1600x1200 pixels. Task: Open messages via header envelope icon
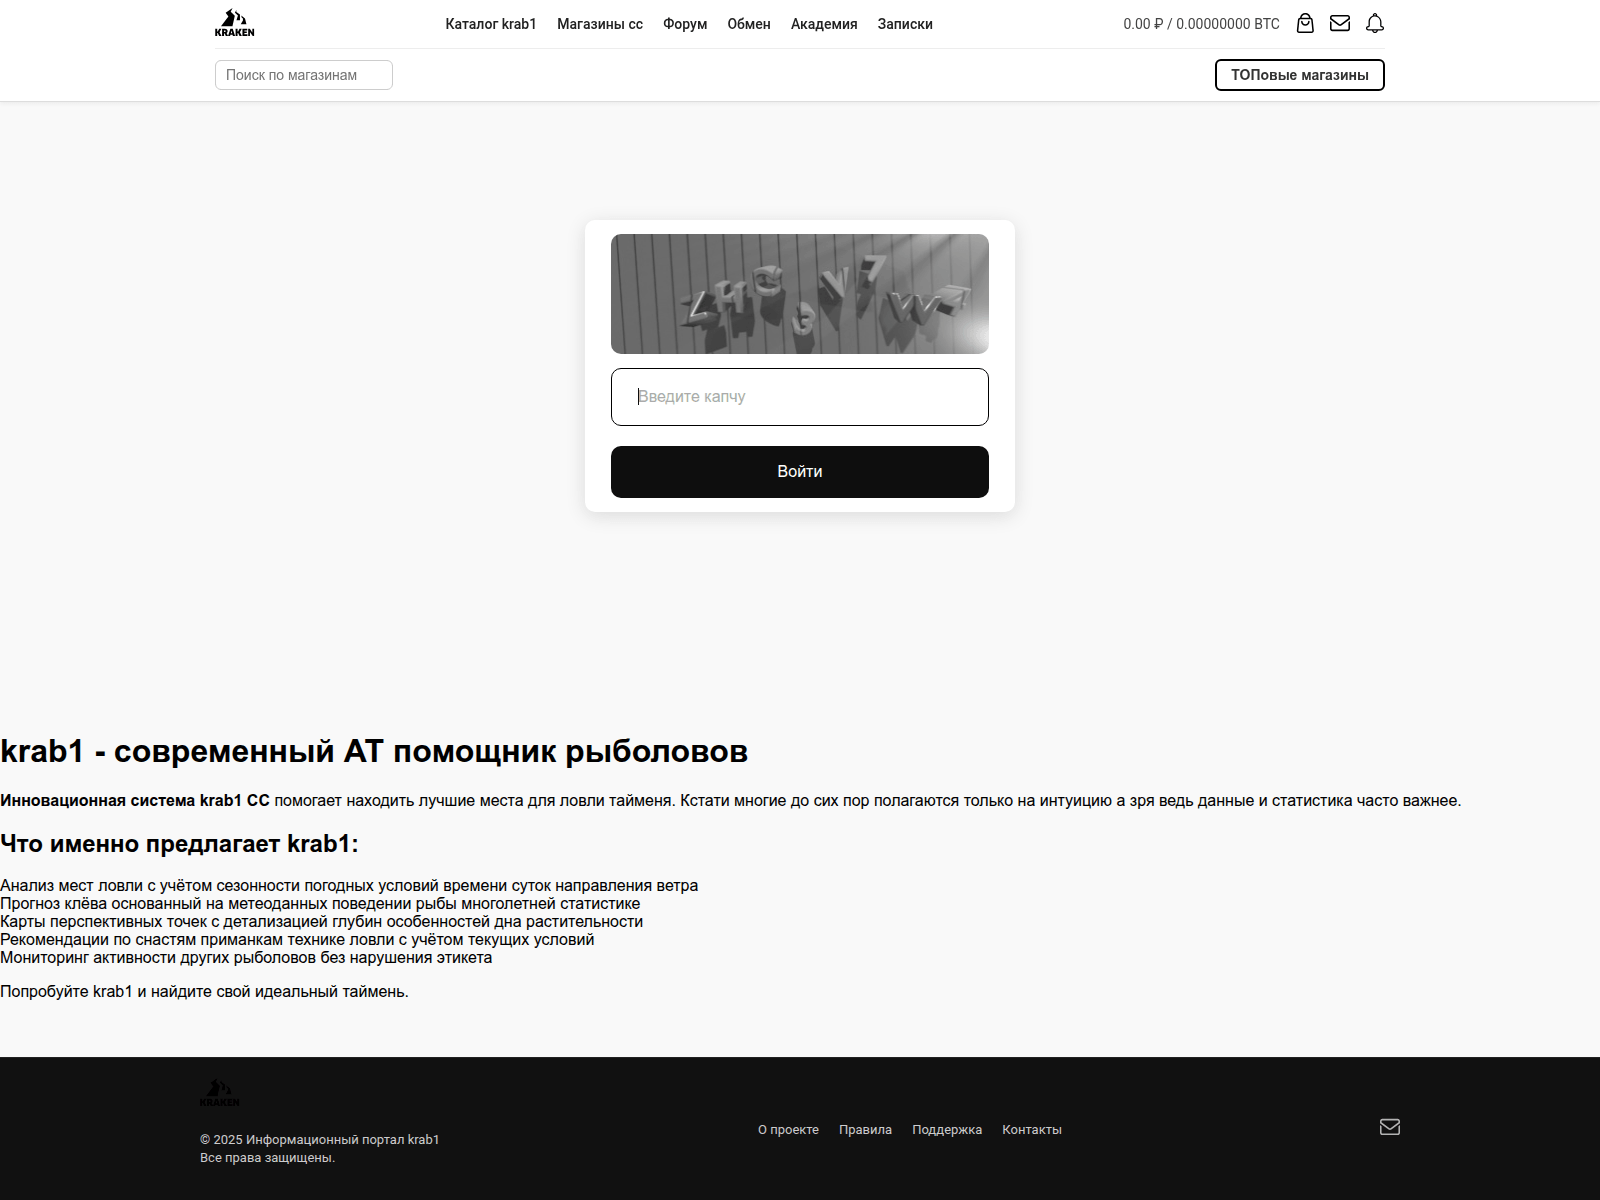[1340, 23]
